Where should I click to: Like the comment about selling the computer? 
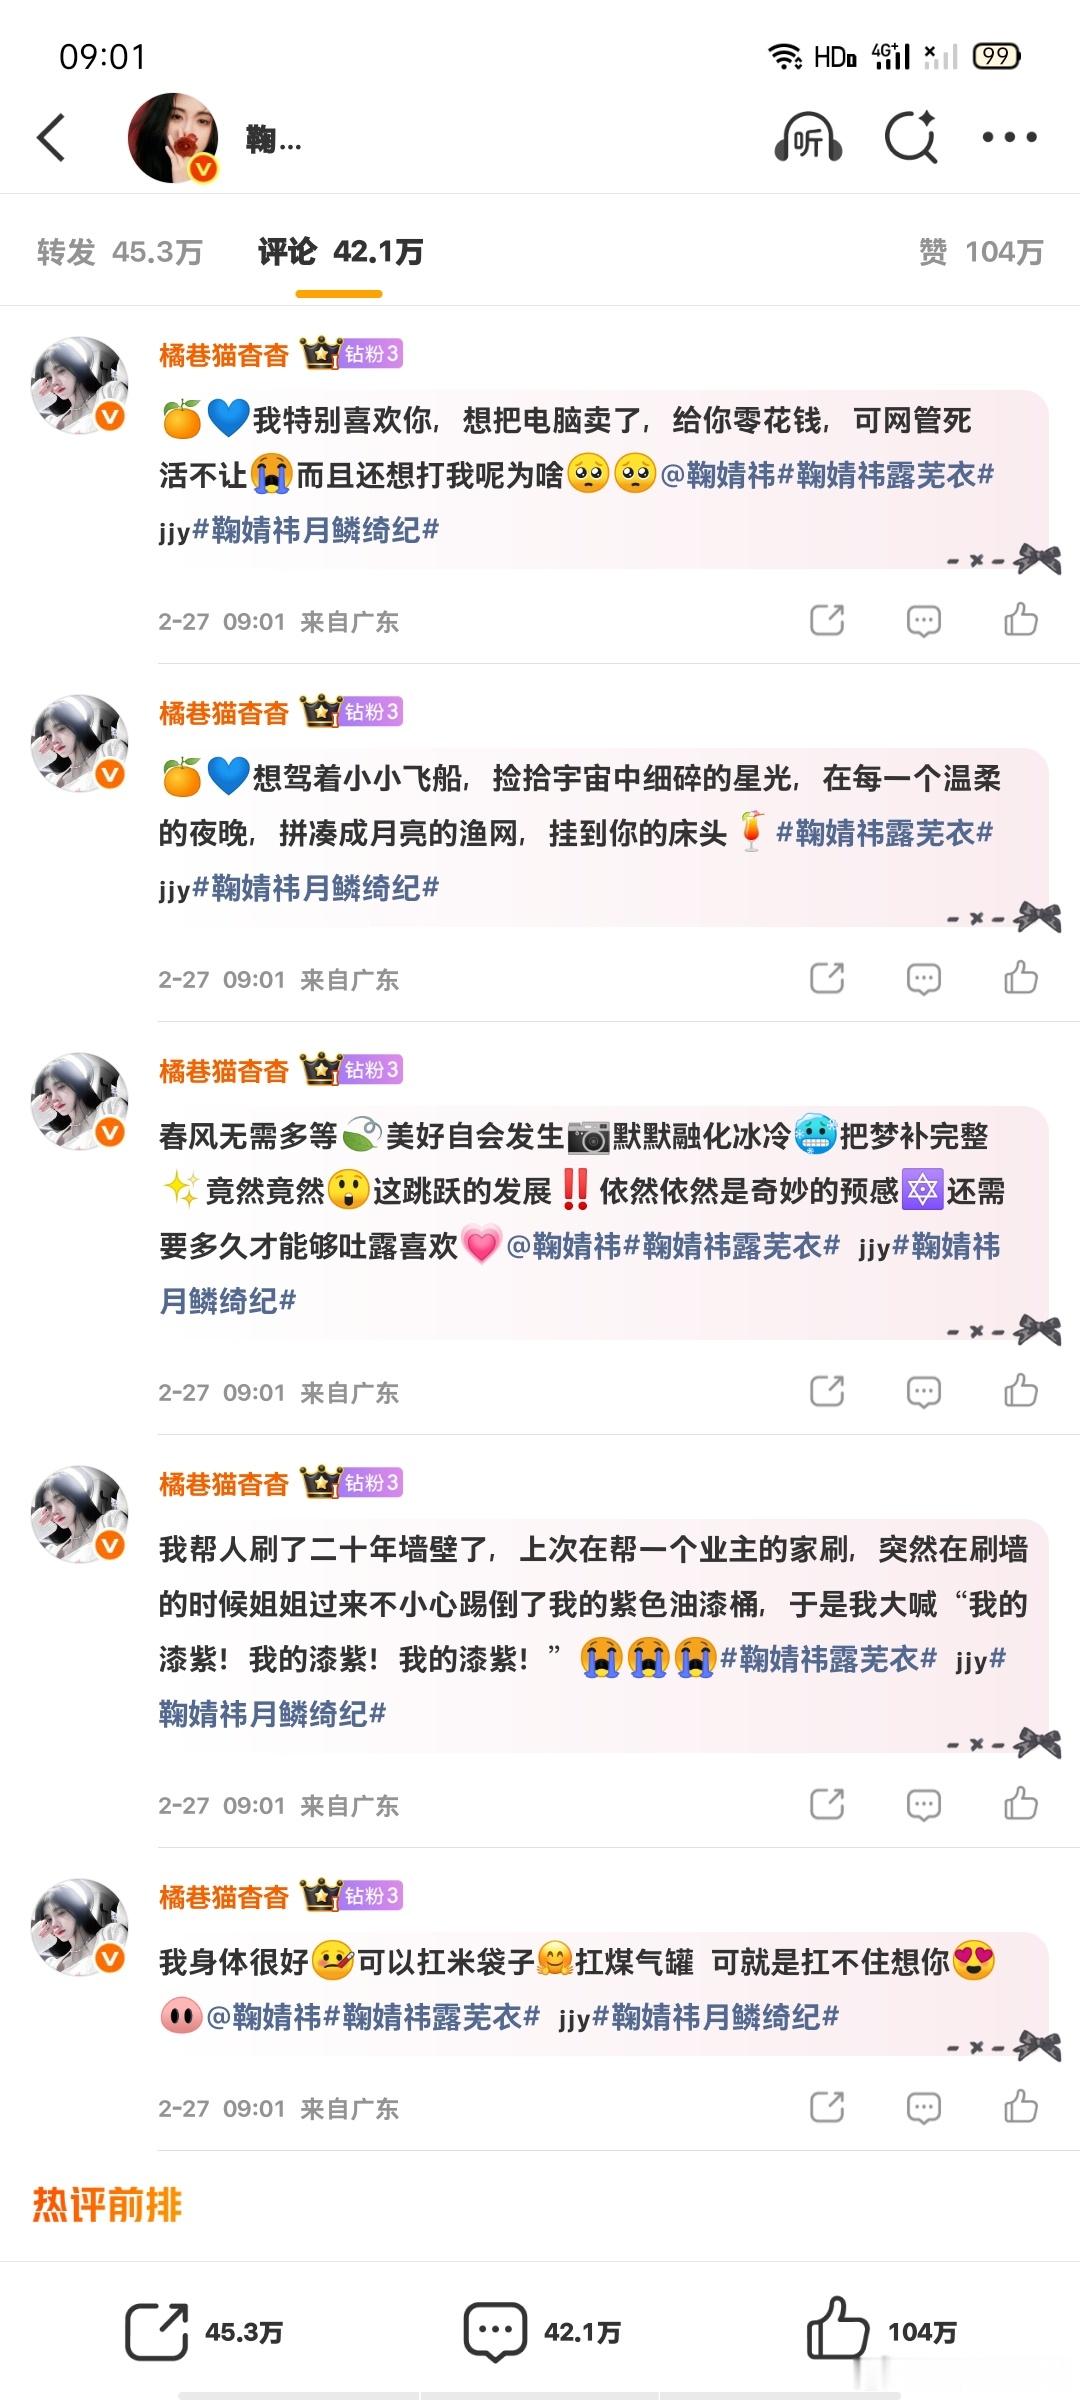click(x=1021, y=620)
